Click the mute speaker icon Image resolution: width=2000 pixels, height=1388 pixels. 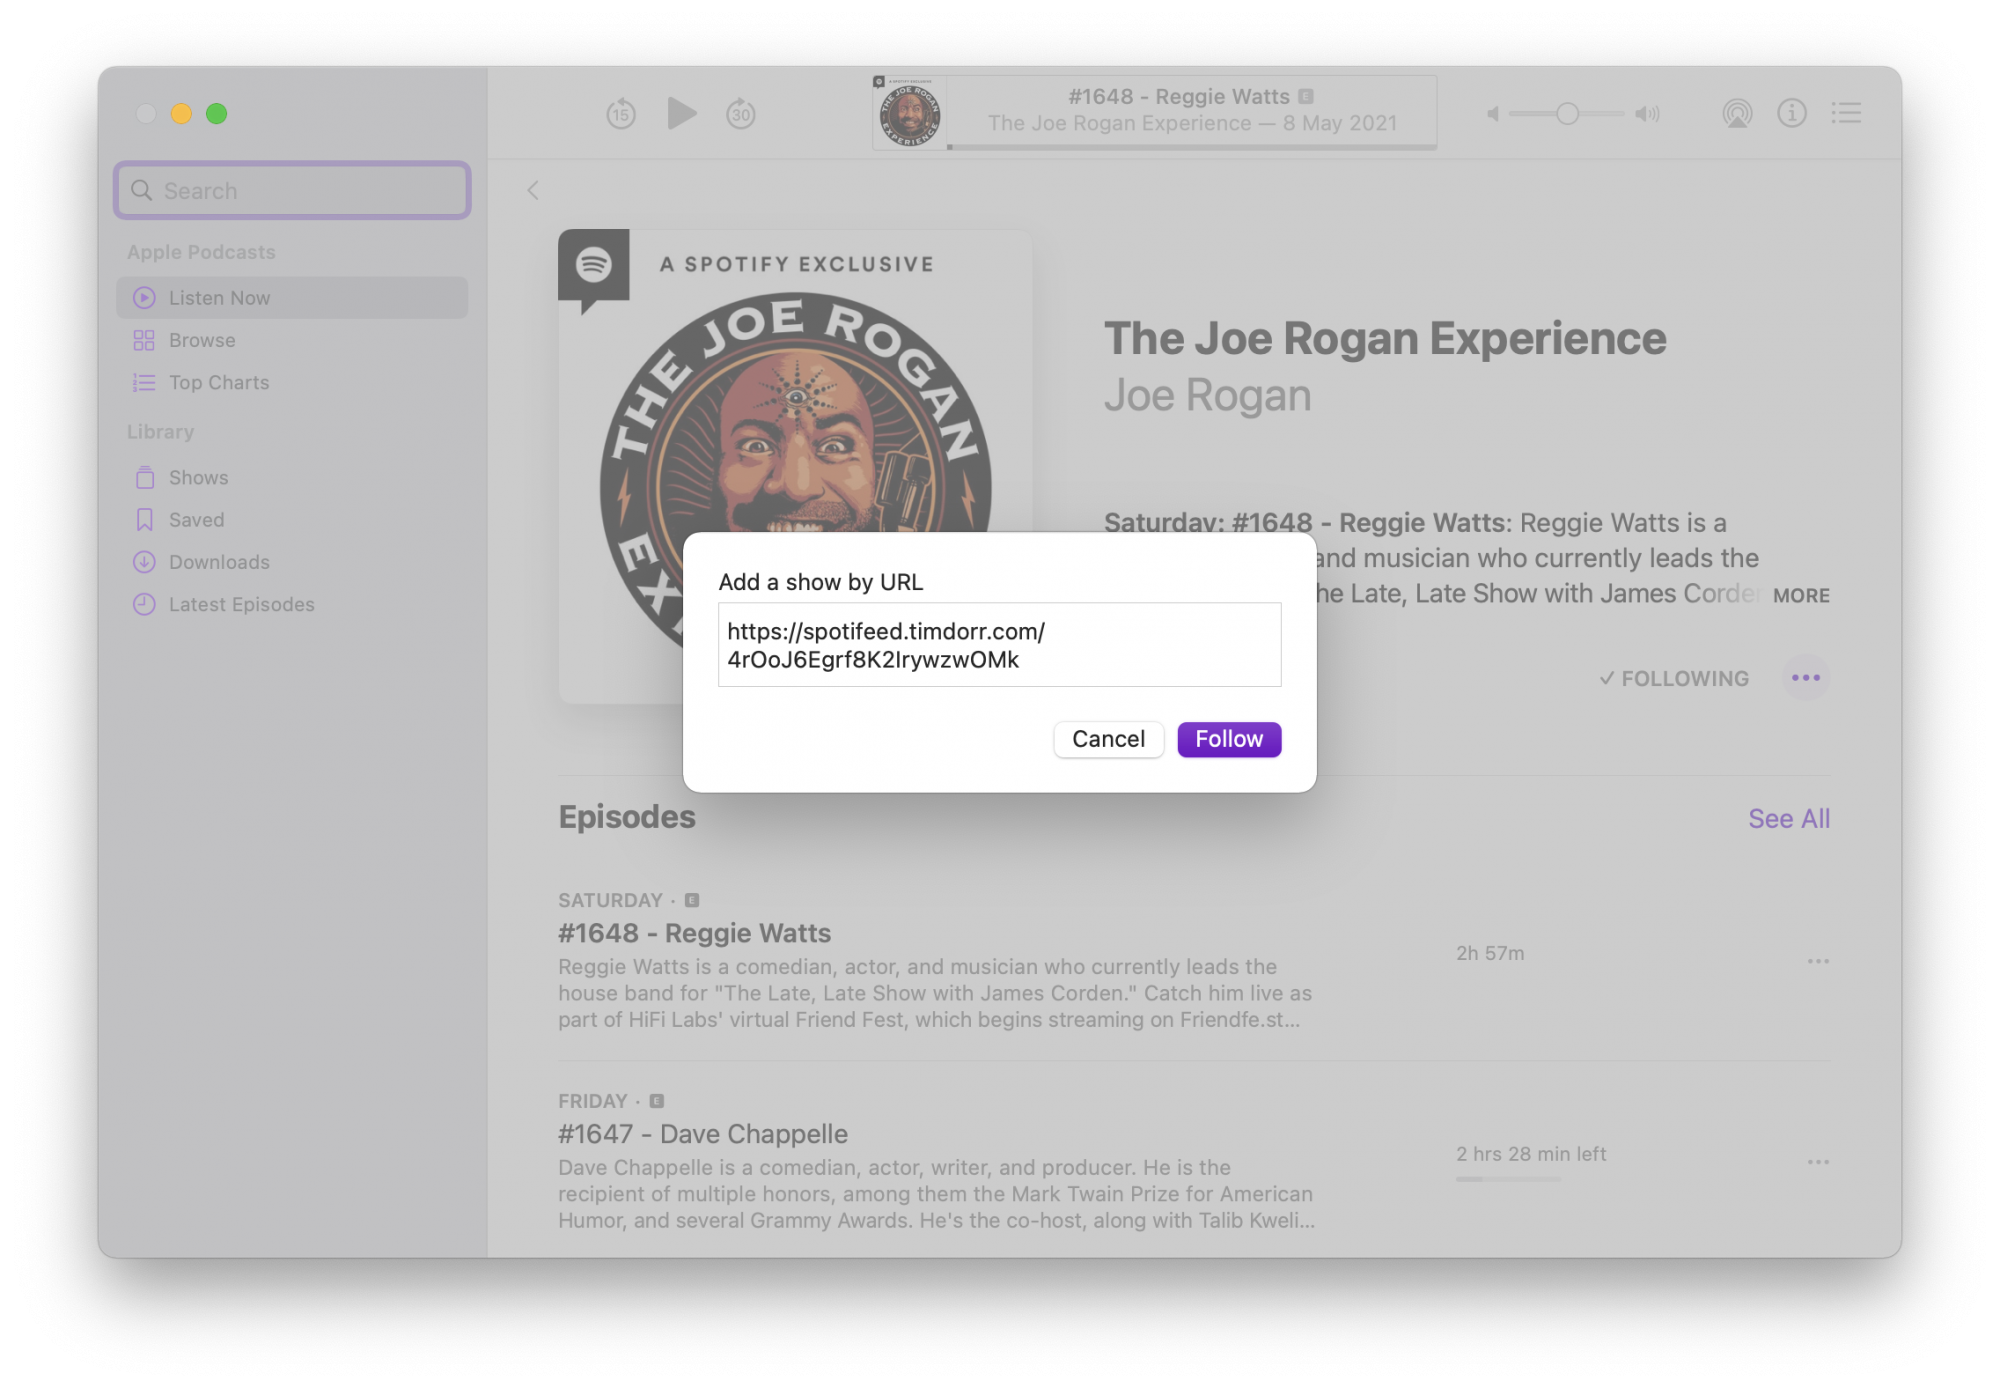pyautogui.click(x=1493, y=114)
